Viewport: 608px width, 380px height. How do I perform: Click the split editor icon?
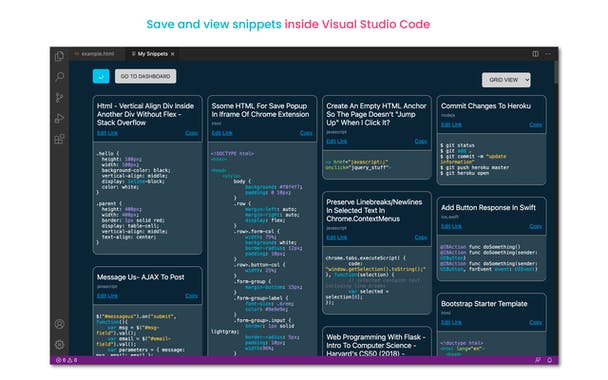(535, 54)
